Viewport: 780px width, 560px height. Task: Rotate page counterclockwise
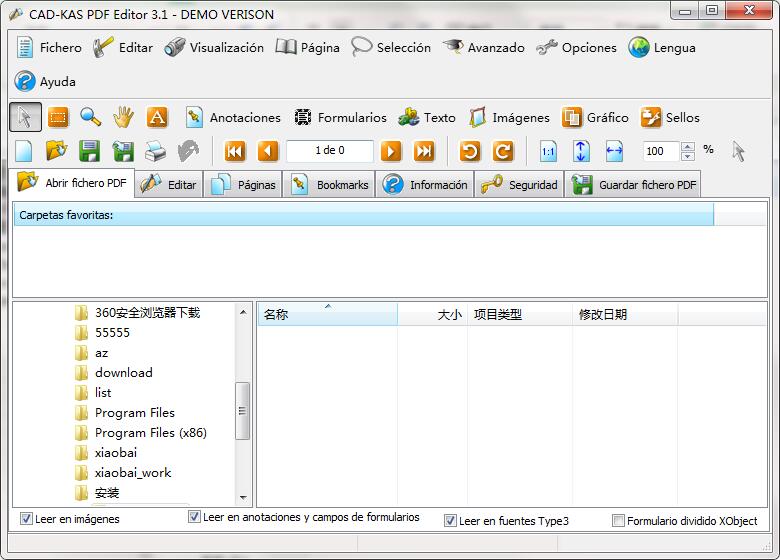click(x=470, y=151)
